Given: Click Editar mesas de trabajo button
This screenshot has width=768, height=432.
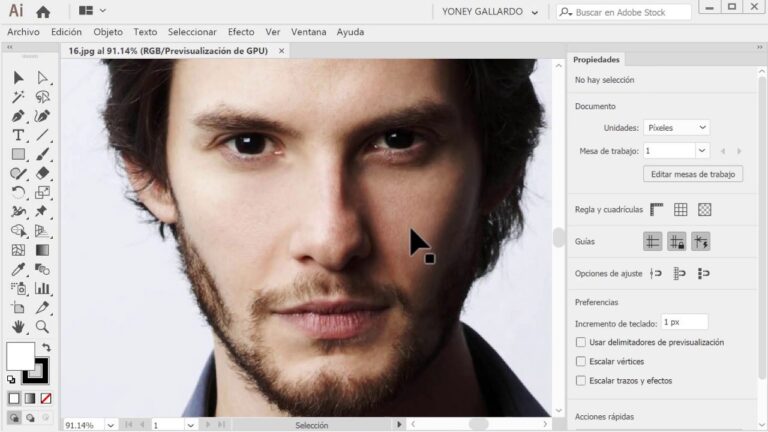Looking at the screenshot, I should [693, 174].
